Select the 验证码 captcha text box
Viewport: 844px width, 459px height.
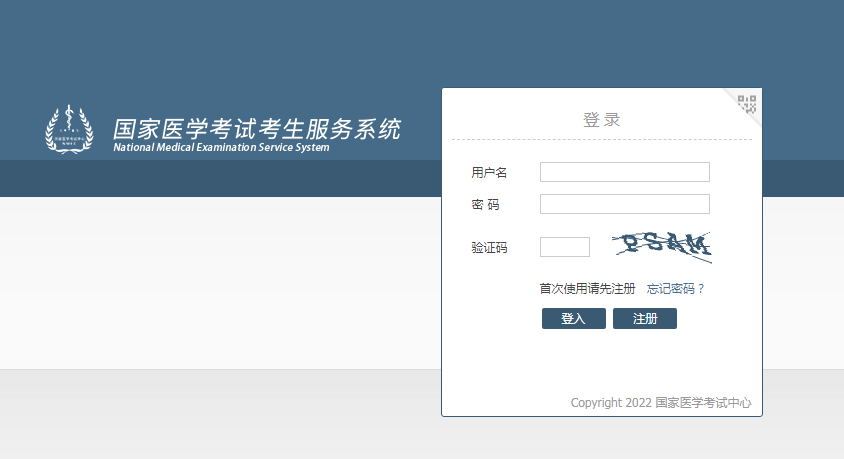click(564, 247)
